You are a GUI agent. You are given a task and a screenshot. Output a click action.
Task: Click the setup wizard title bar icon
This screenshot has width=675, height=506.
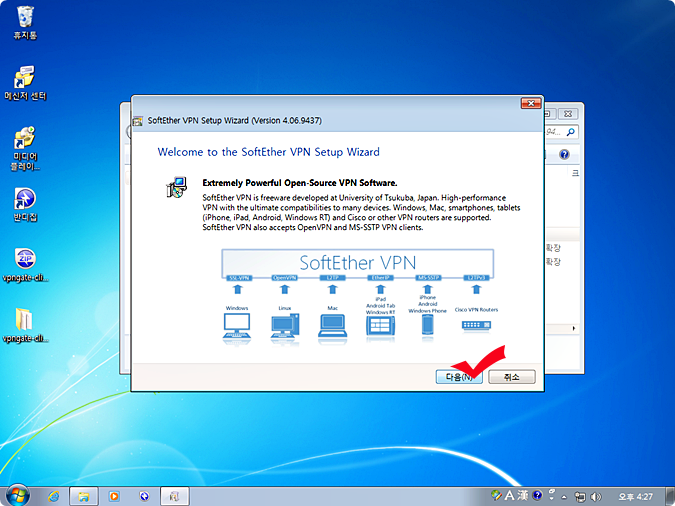(138, 121)
